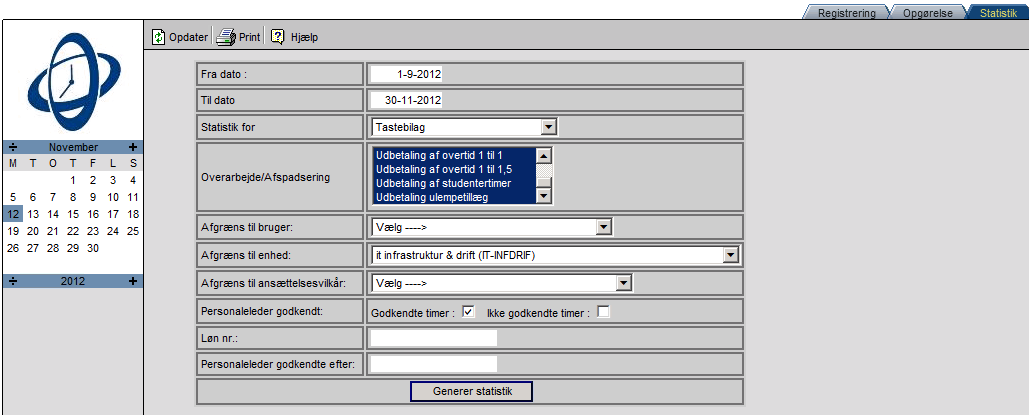Image resolution: width=1029 pixels, height=415 pixels.
Task: Click the Print printer icon
Action: click(226, 37)
